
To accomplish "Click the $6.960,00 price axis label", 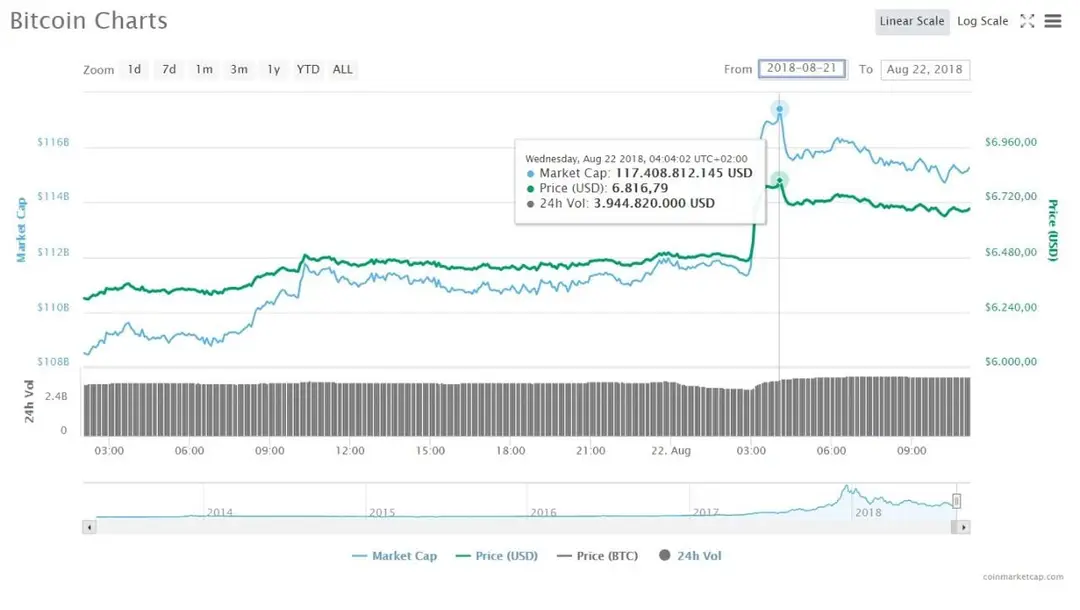I will point(1010,143).
